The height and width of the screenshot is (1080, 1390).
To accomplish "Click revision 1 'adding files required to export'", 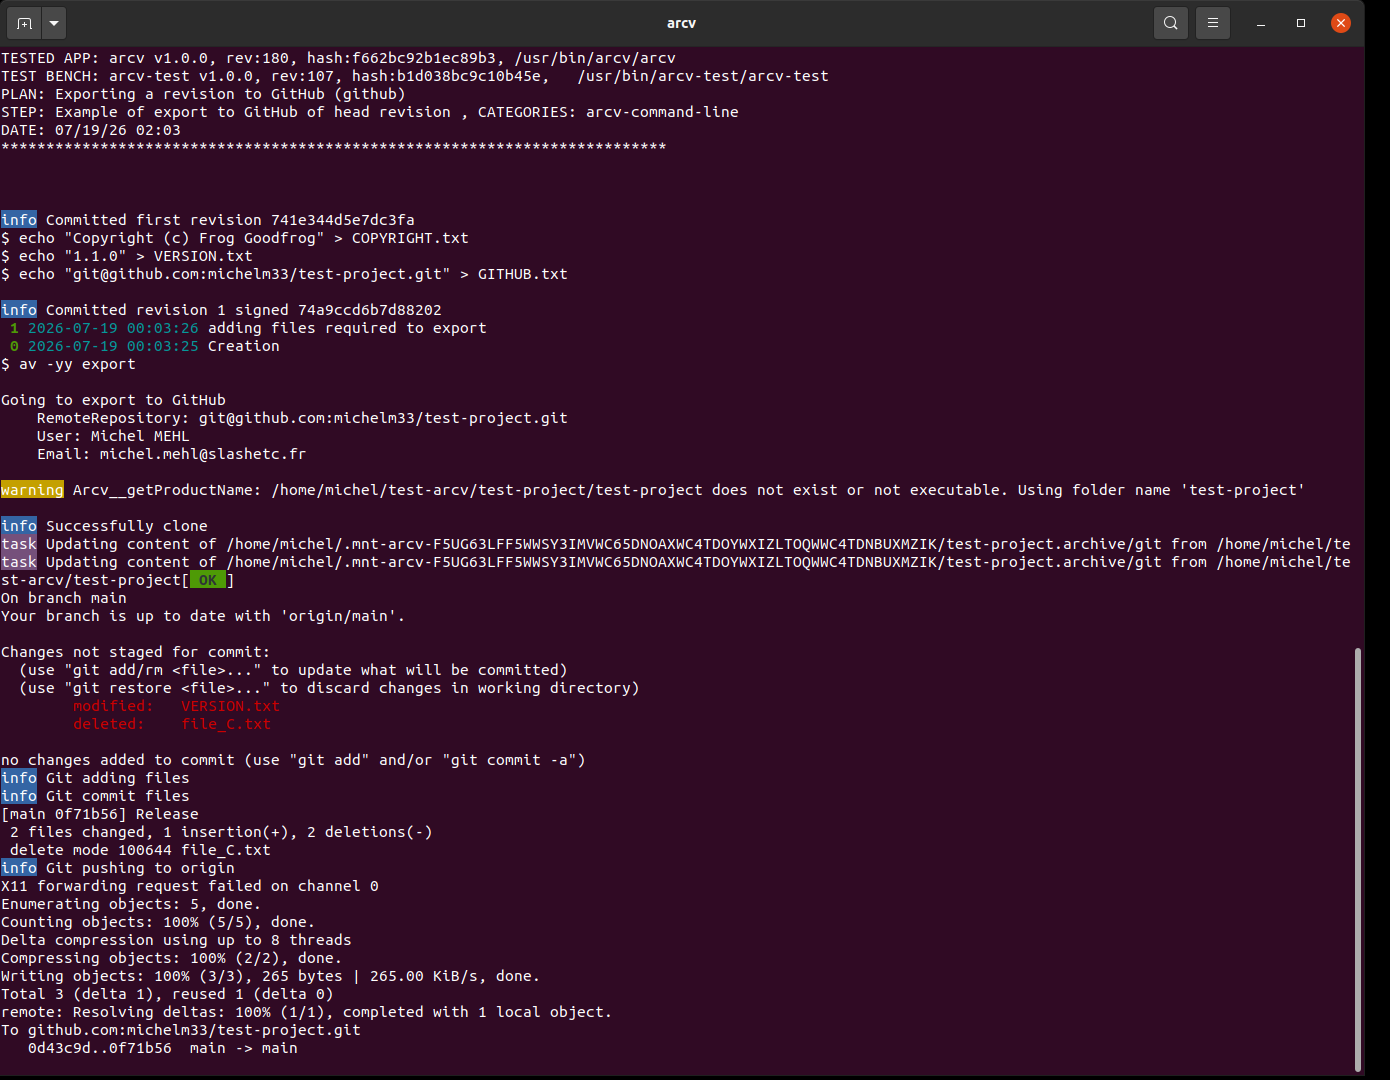I will (x=248, y=328).
